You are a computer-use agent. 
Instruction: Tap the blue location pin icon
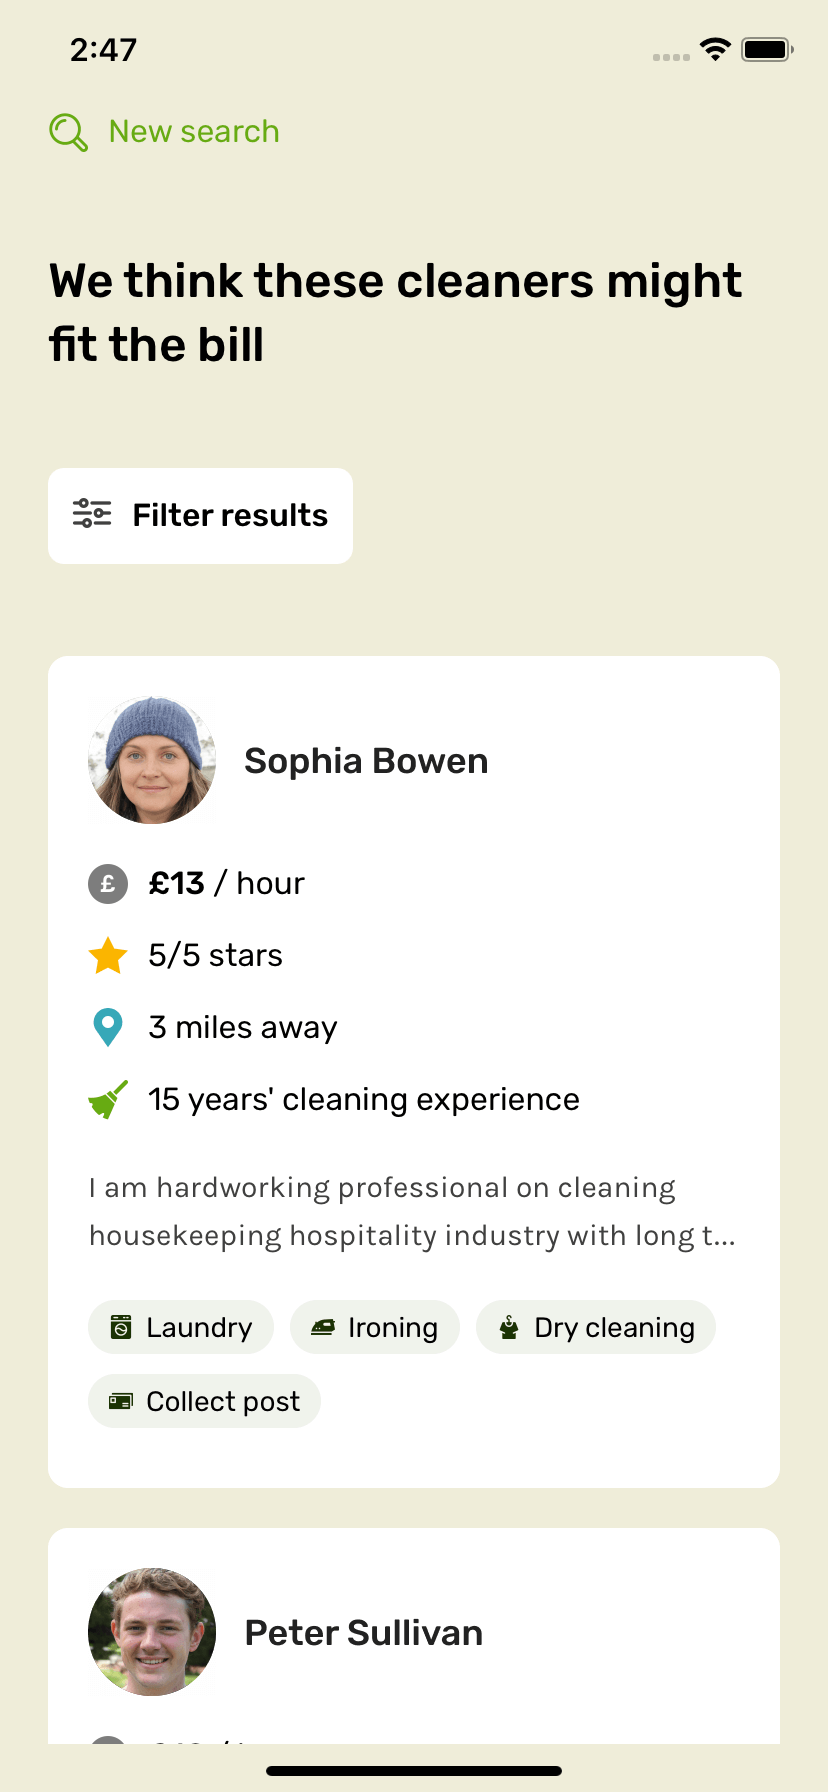pyautogui.click(x=108, y=1028)
